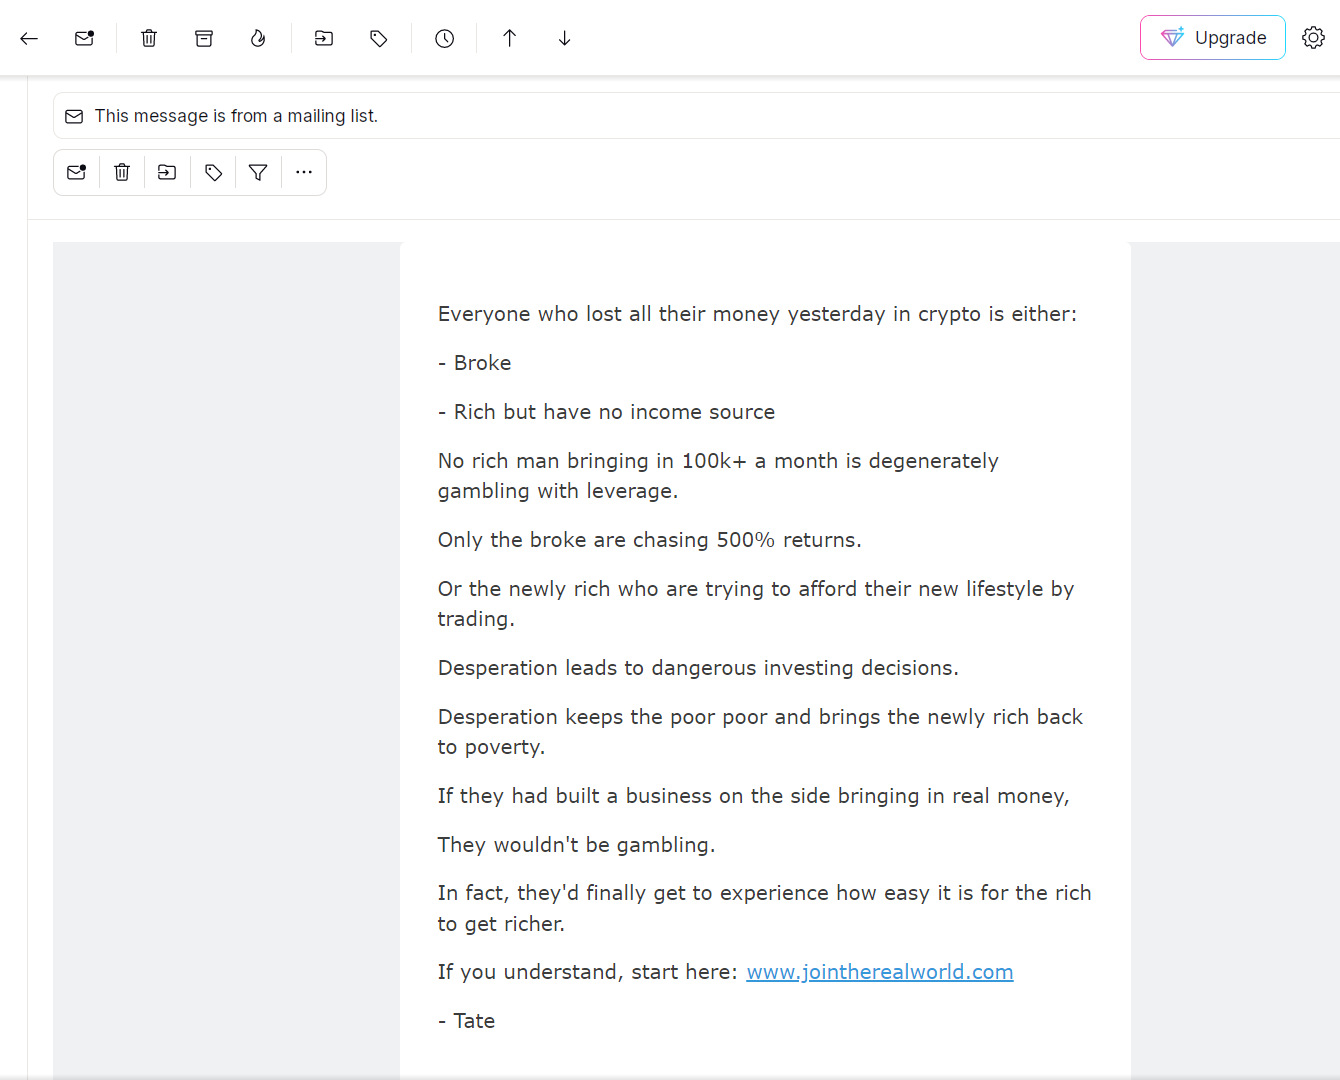Open the www.jointherealworld.com link

pos(880,972)
